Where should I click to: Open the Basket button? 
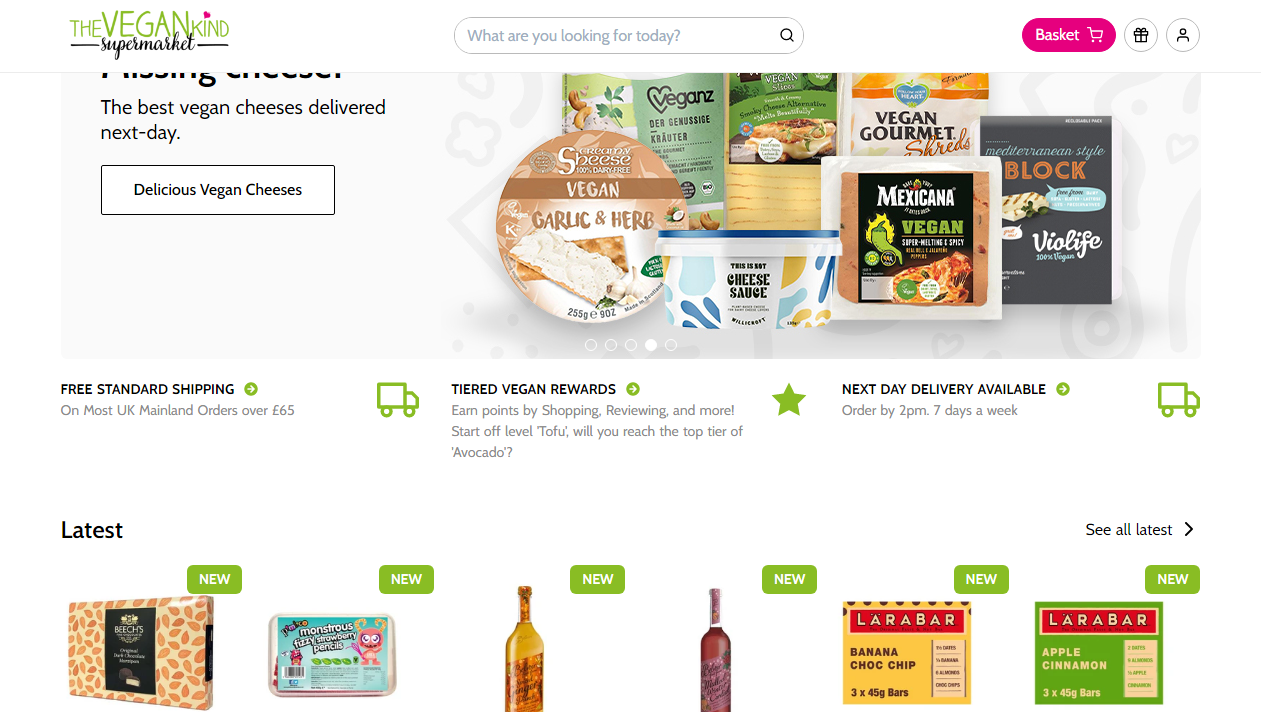point(1068,35)
